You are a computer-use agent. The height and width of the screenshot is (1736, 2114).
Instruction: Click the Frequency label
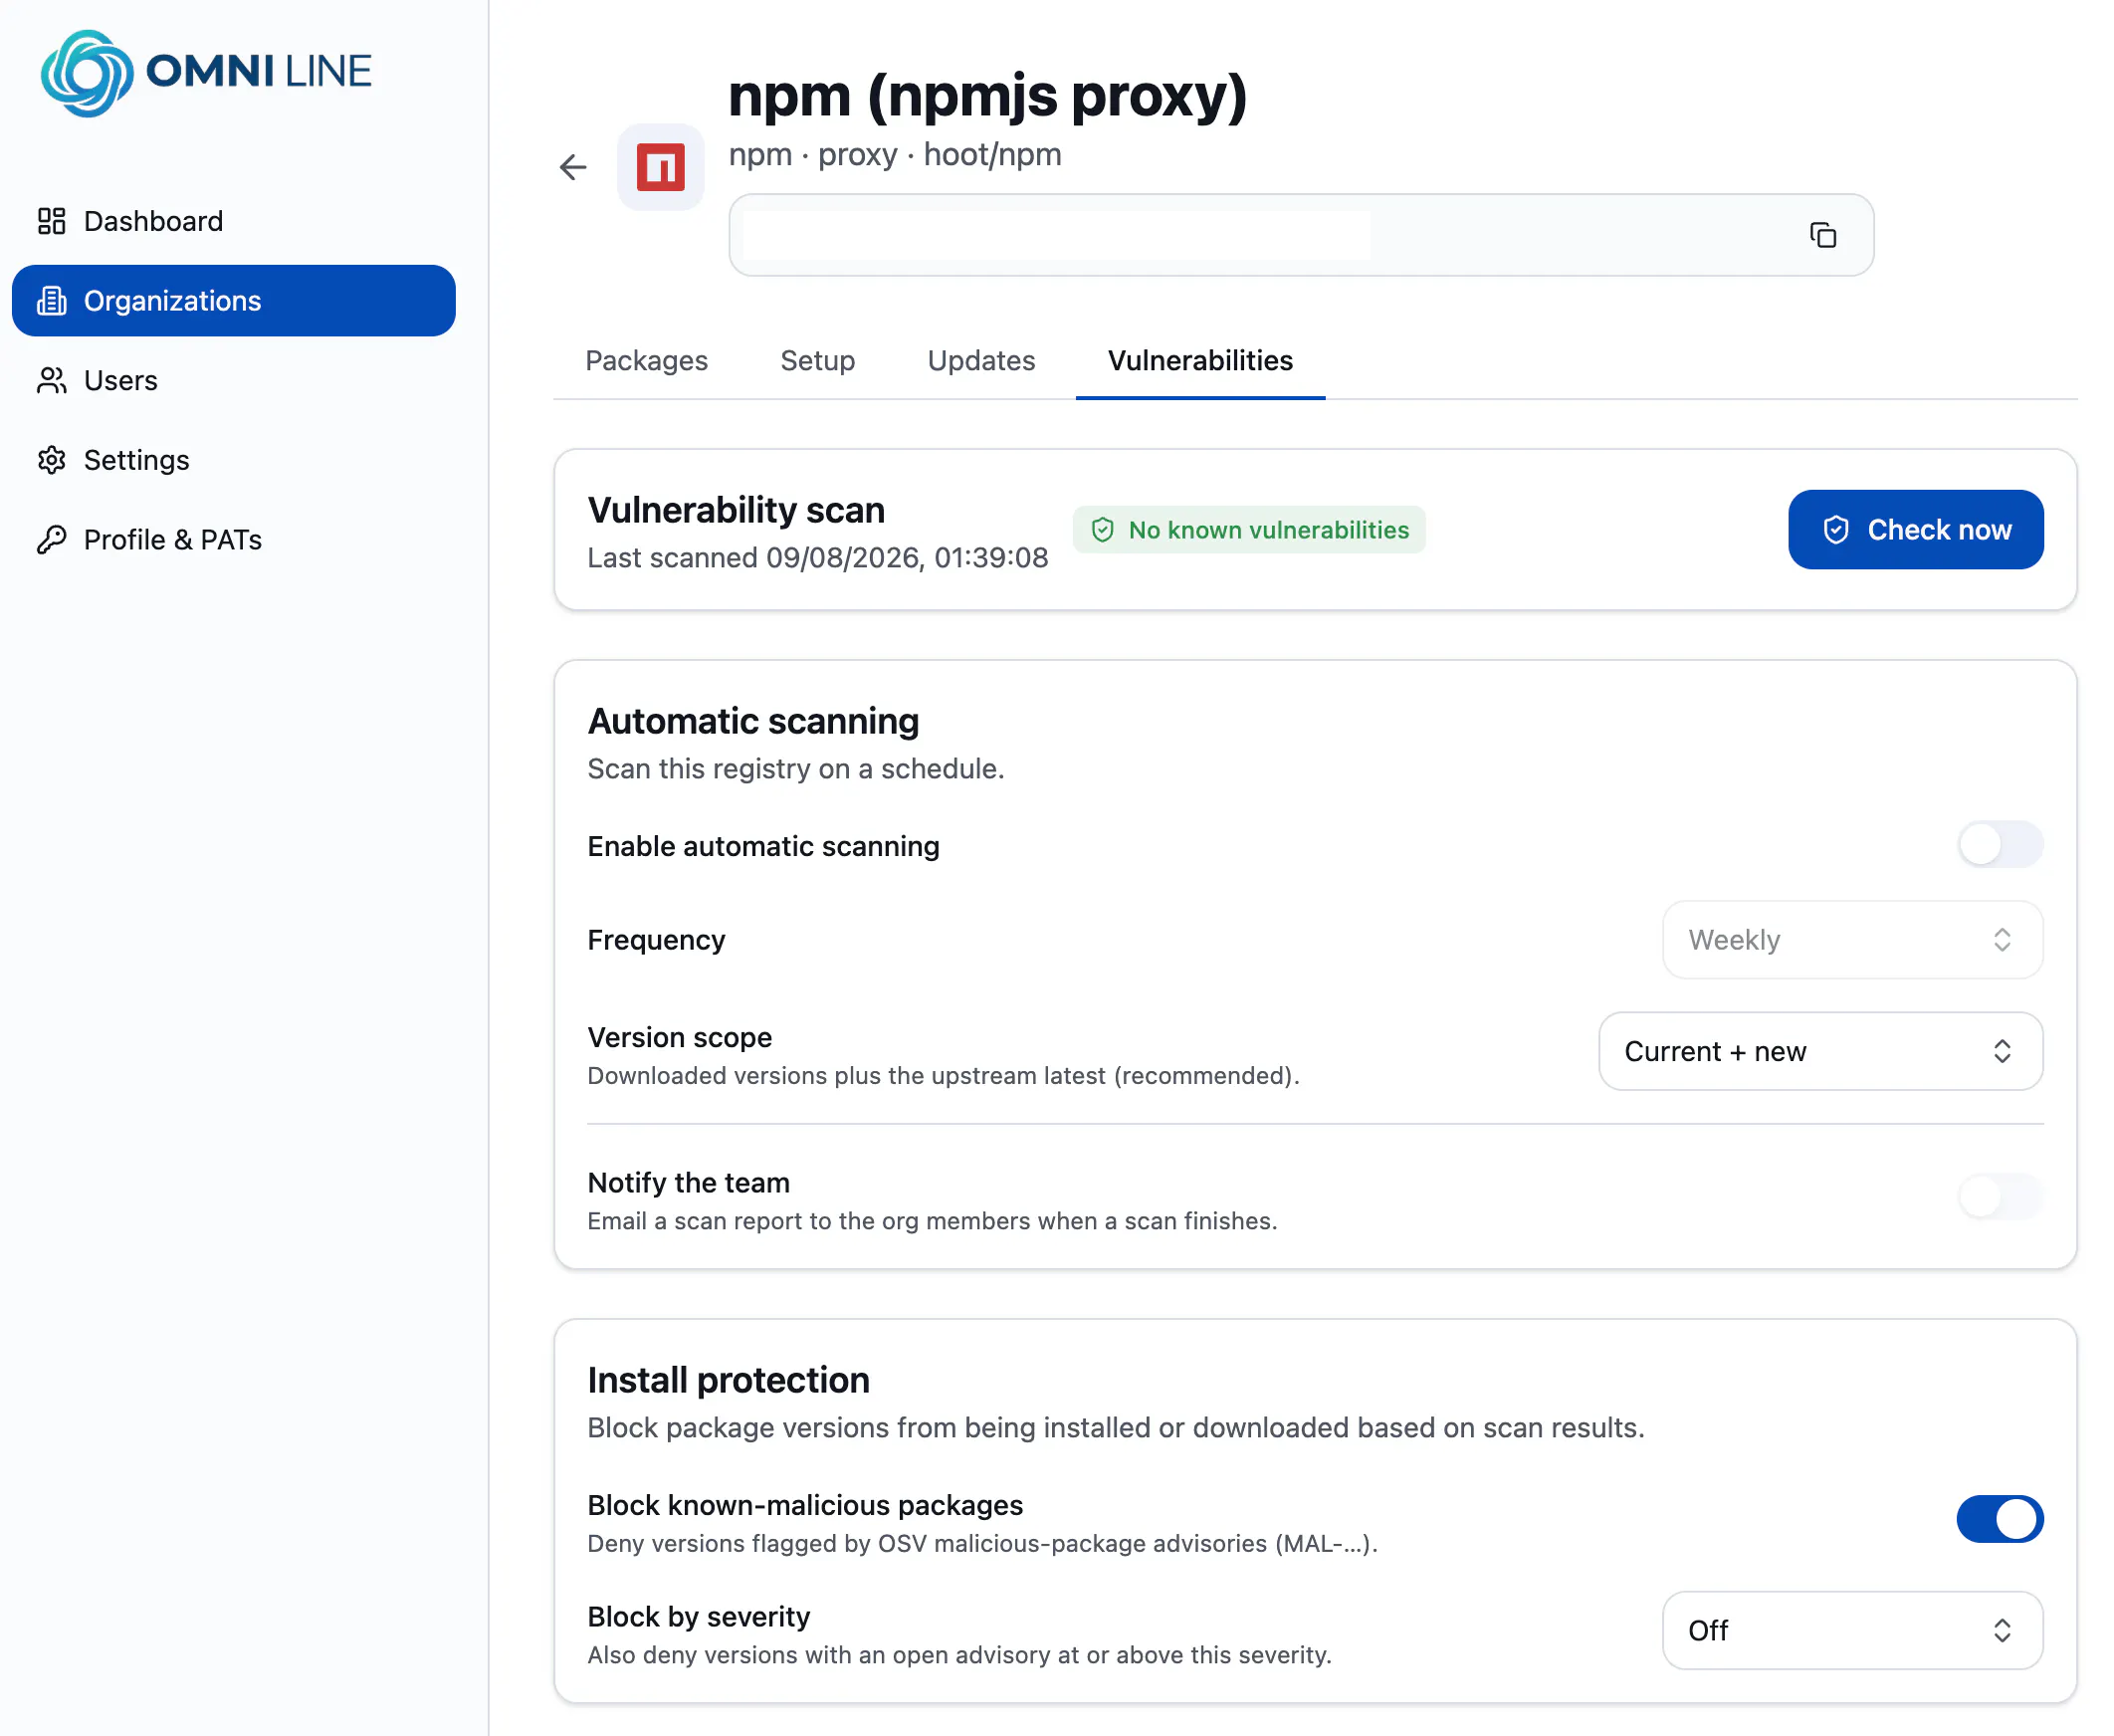point(656,941)
